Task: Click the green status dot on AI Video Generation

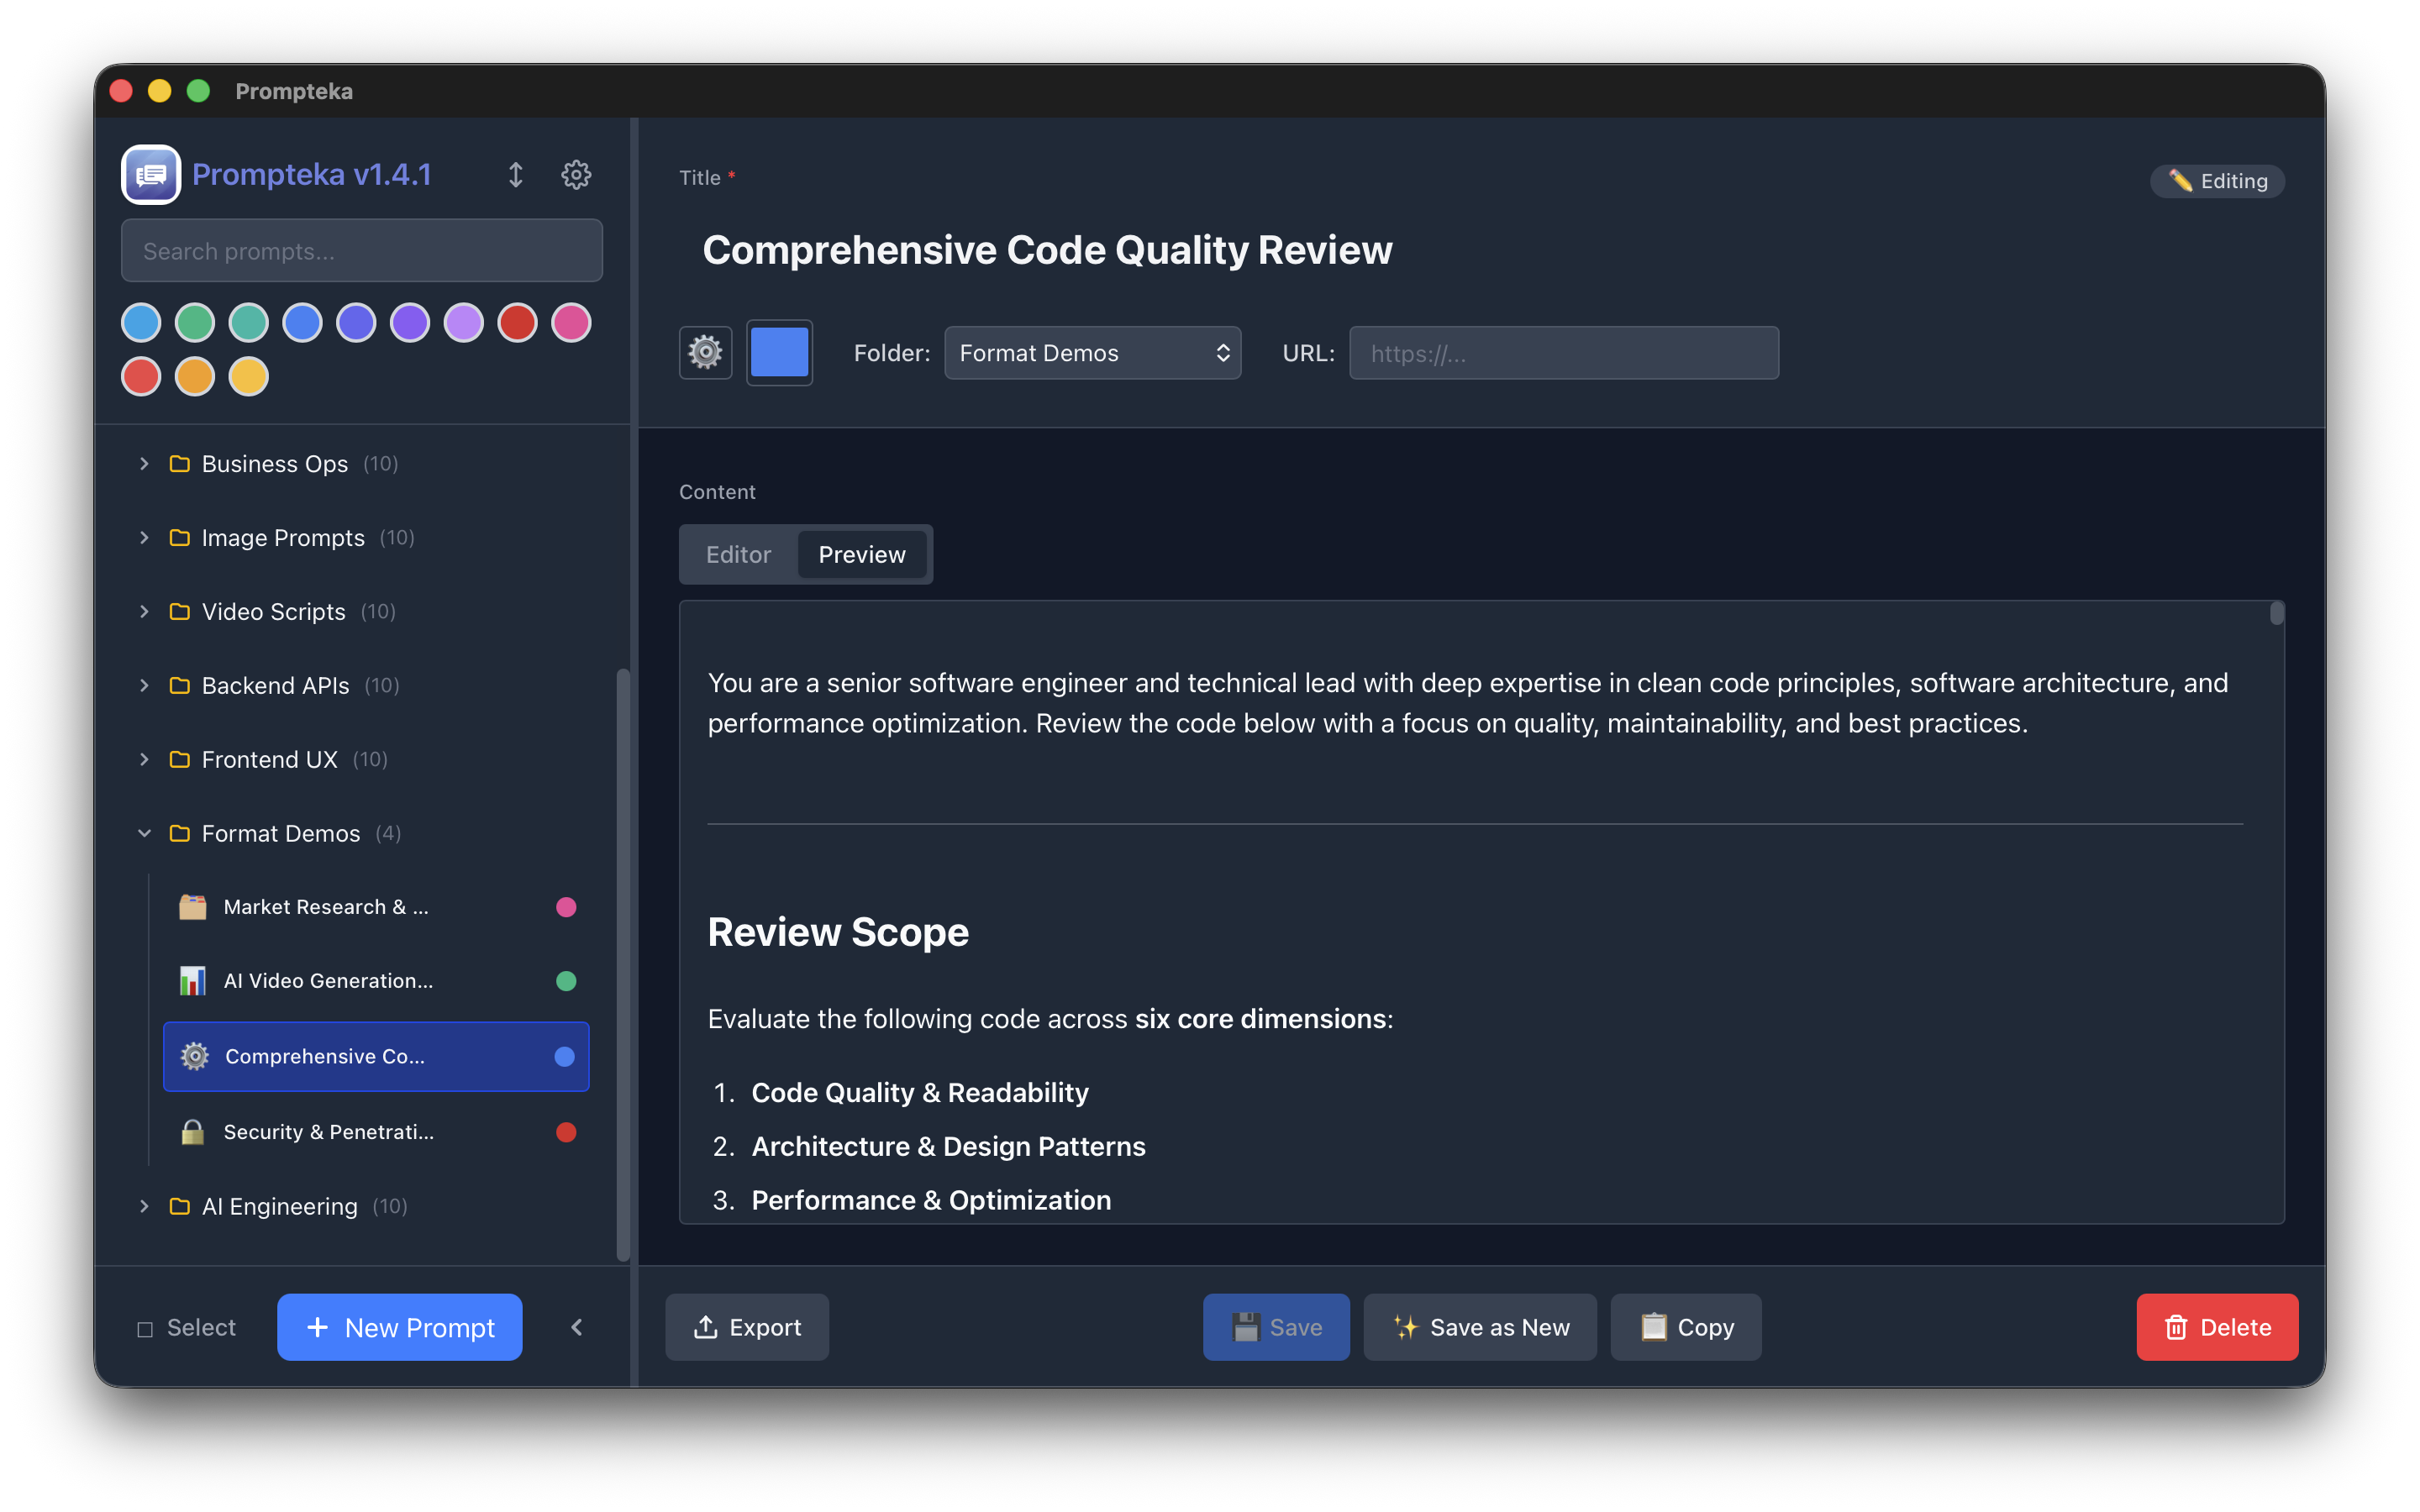Action: pyautogui.click(x=567, y=980)
